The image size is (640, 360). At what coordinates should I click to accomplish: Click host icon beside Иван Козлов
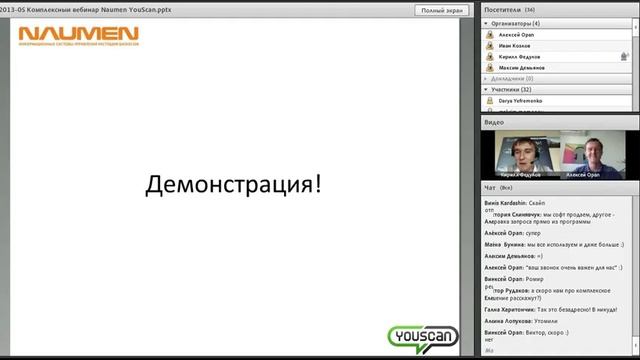point(490,46)
